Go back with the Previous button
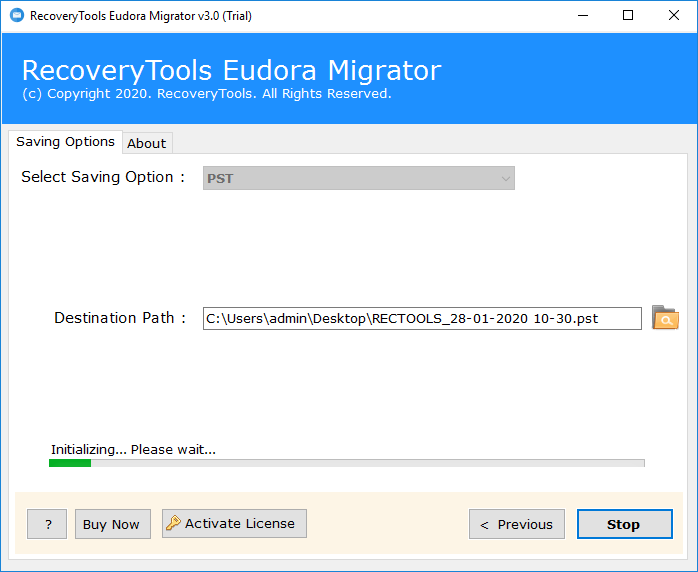The image size is (698, 572). coord(517,524)
